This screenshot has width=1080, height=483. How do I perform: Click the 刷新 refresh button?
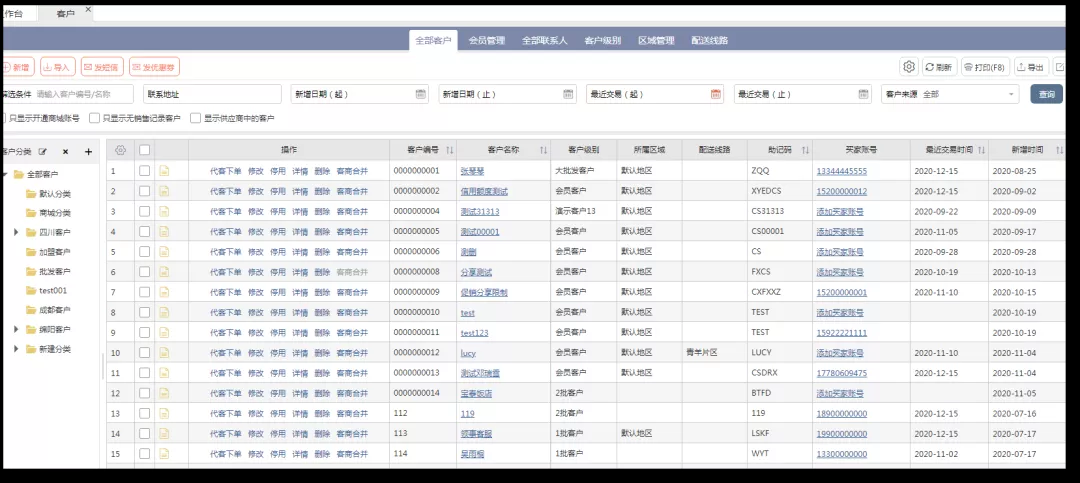[937, 67]
